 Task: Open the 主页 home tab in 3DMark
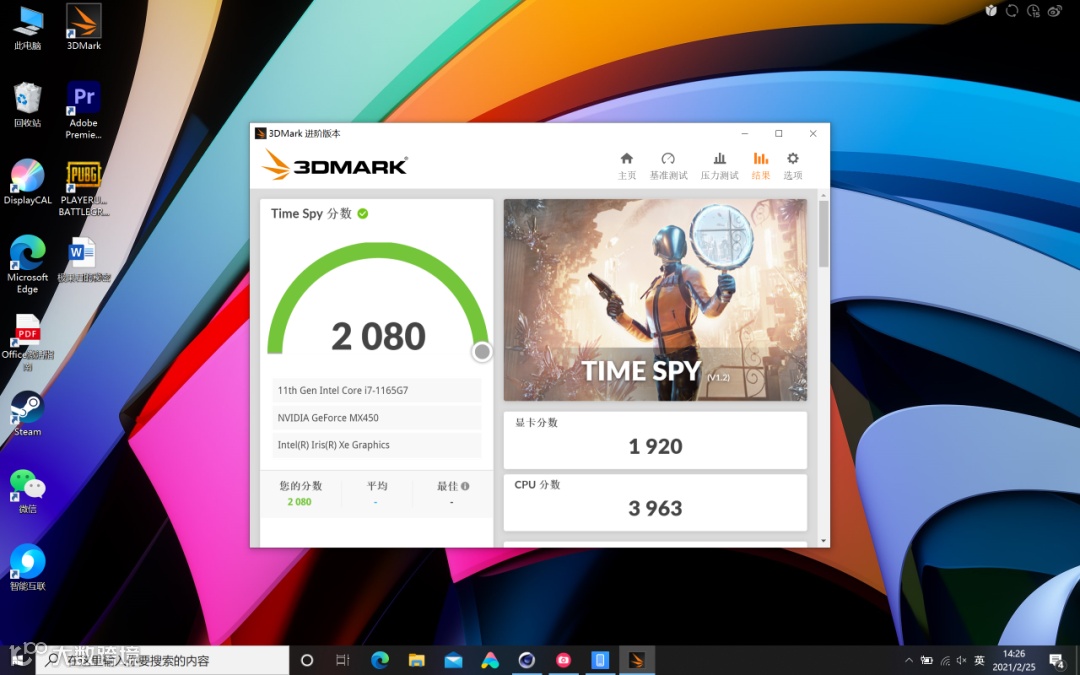point(627,166)
